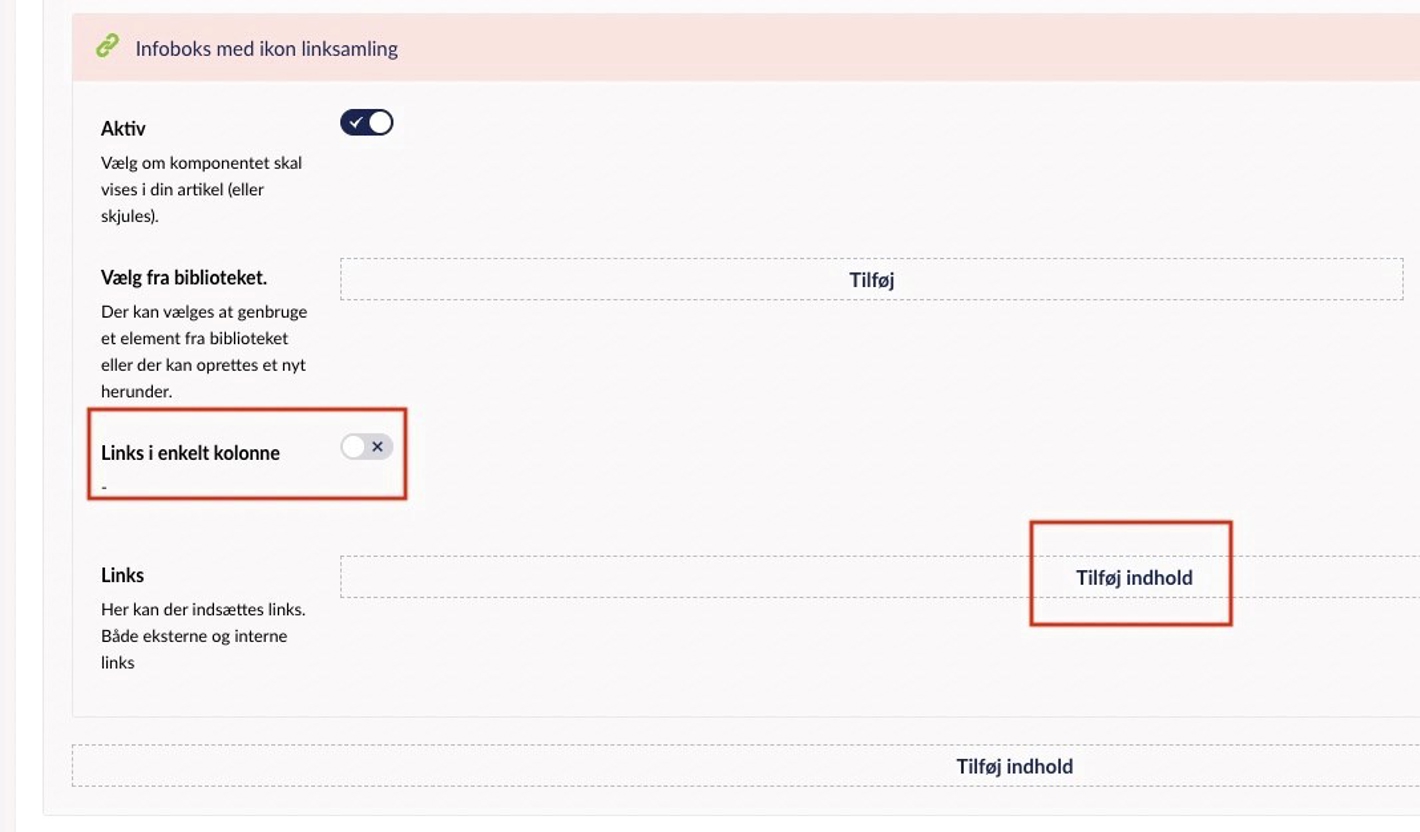Click the white knob of the Aktiv switch
Viewport: 1420px width, 832px height.
[x=380, y=123]
